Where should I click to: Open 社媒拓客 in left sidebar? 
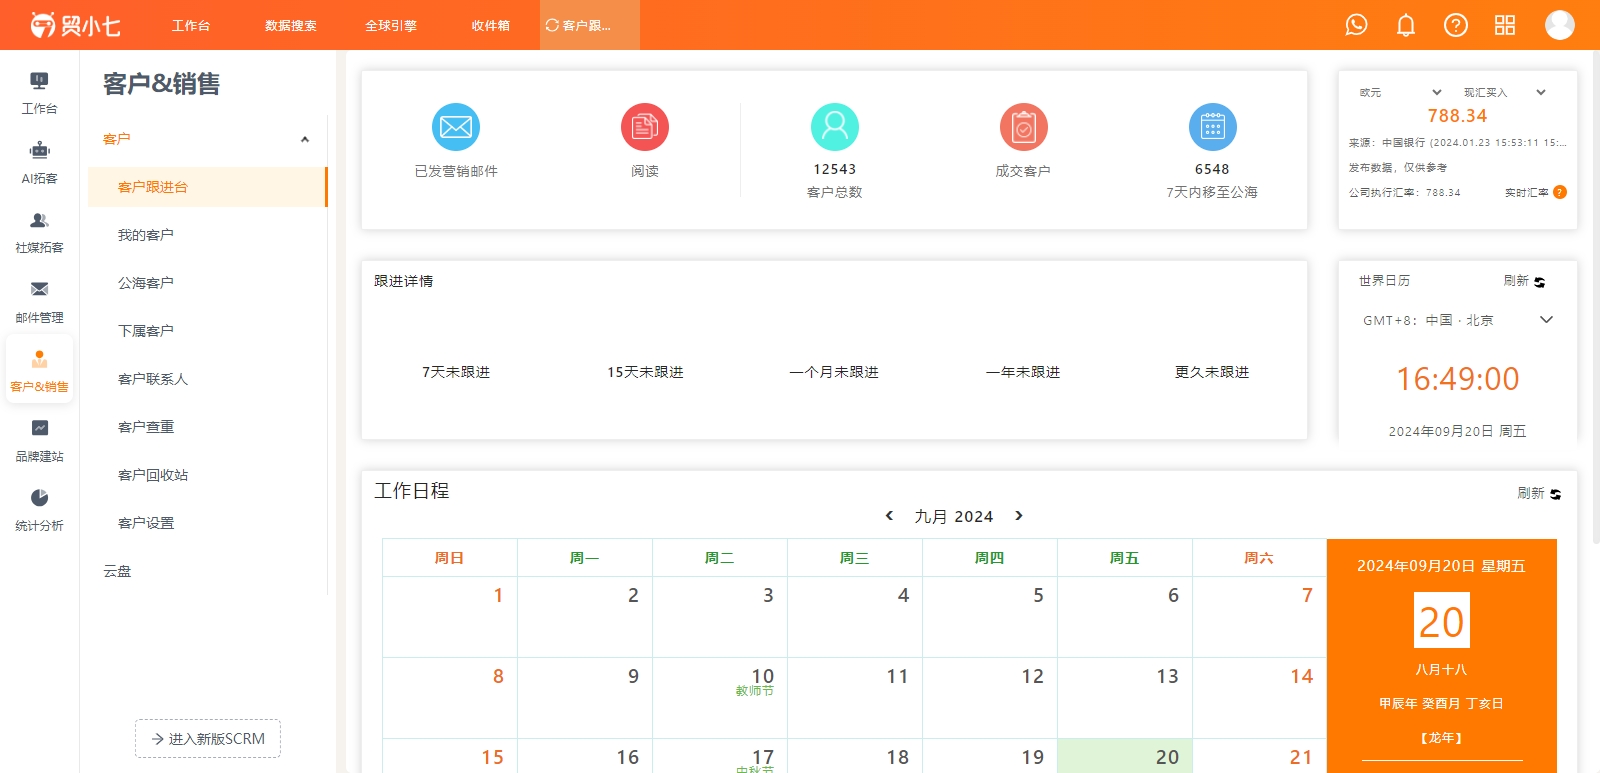pyautogui.click(x=39, y=232)
